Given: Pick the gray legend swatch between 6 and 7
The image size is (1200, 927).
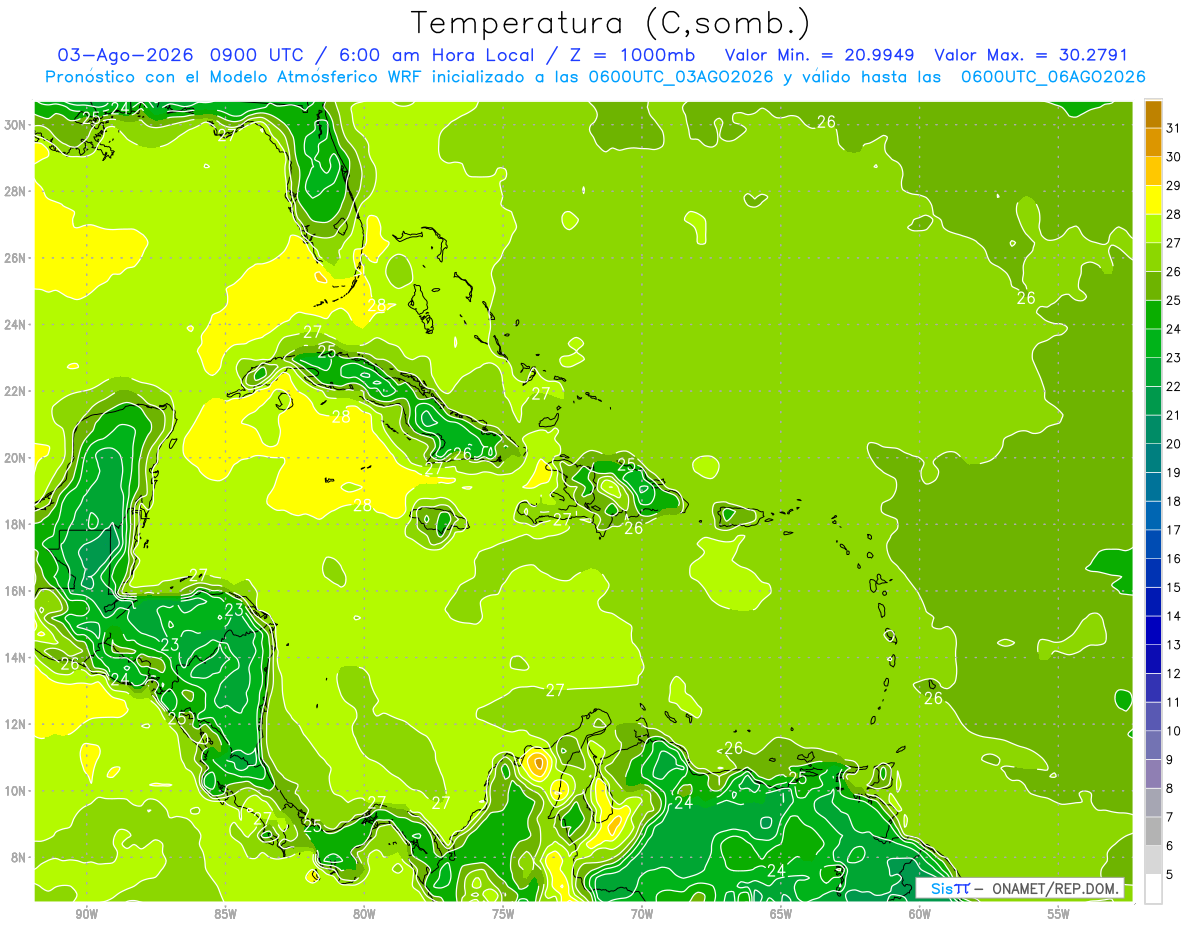Looking at the screenshot, I should tap(1153, 832).
